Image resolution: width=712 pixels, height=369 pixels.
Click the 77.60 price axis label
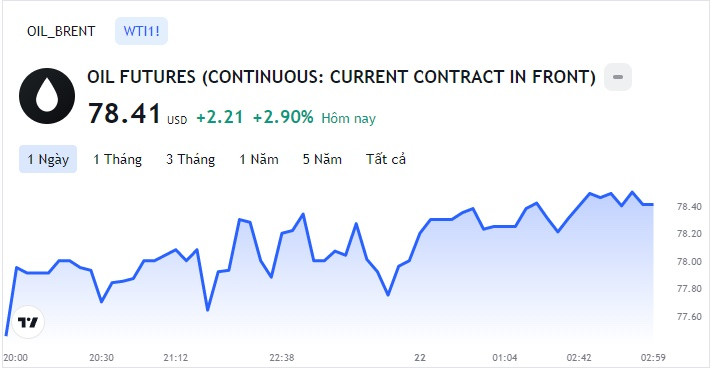[x=688, y=316]
